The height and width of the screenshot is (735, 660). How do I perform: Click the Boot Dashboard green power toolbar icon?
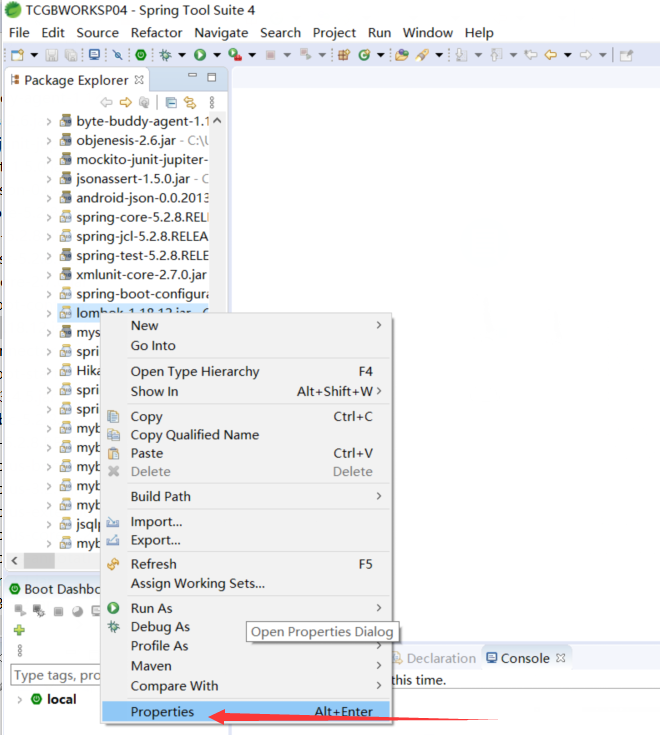(141, 55)
